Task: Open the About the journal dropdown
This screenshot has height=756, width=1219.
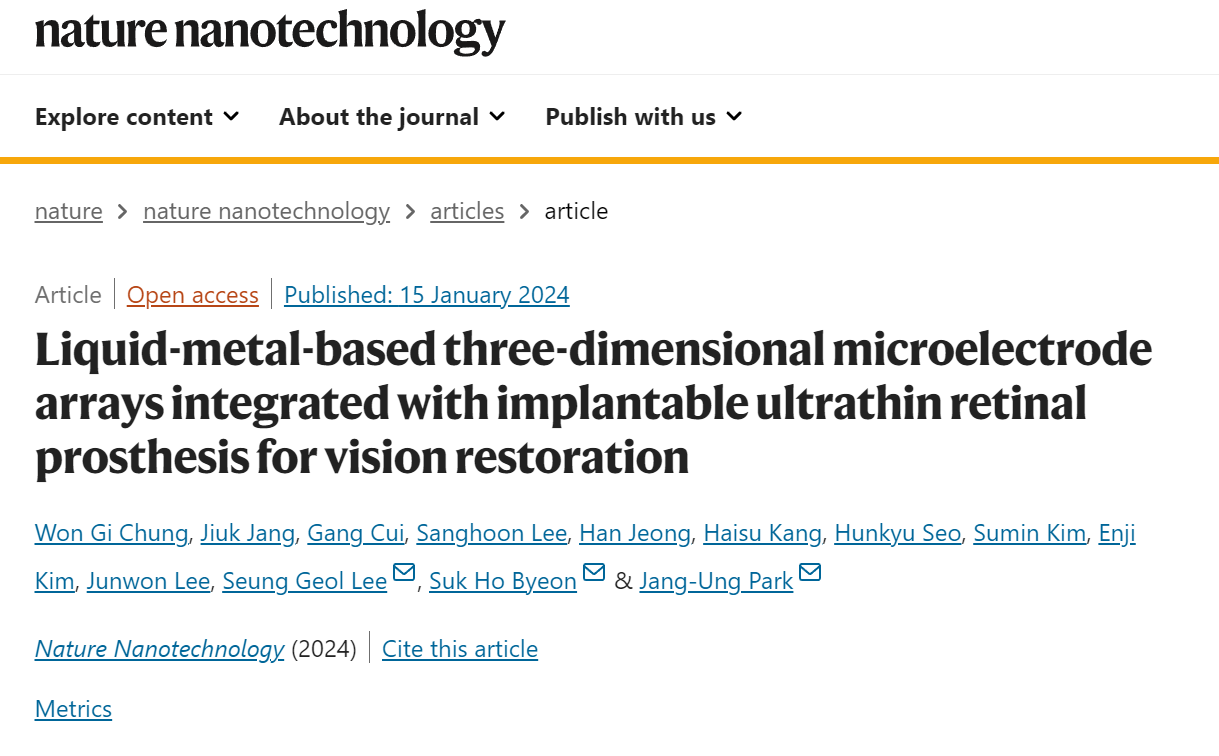Action: pyautogui.click(x=392, y=117)
